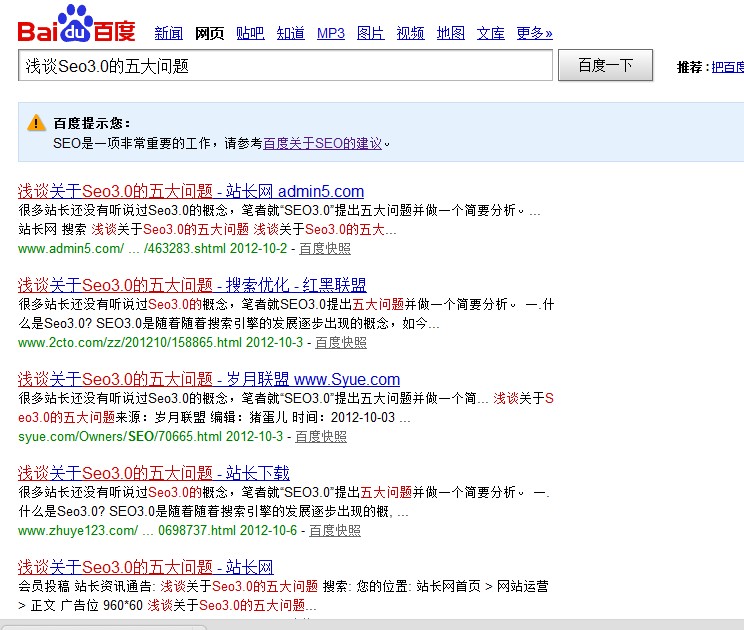Click the search query input field
Screen dimensions: 744x630
[285, 66]
